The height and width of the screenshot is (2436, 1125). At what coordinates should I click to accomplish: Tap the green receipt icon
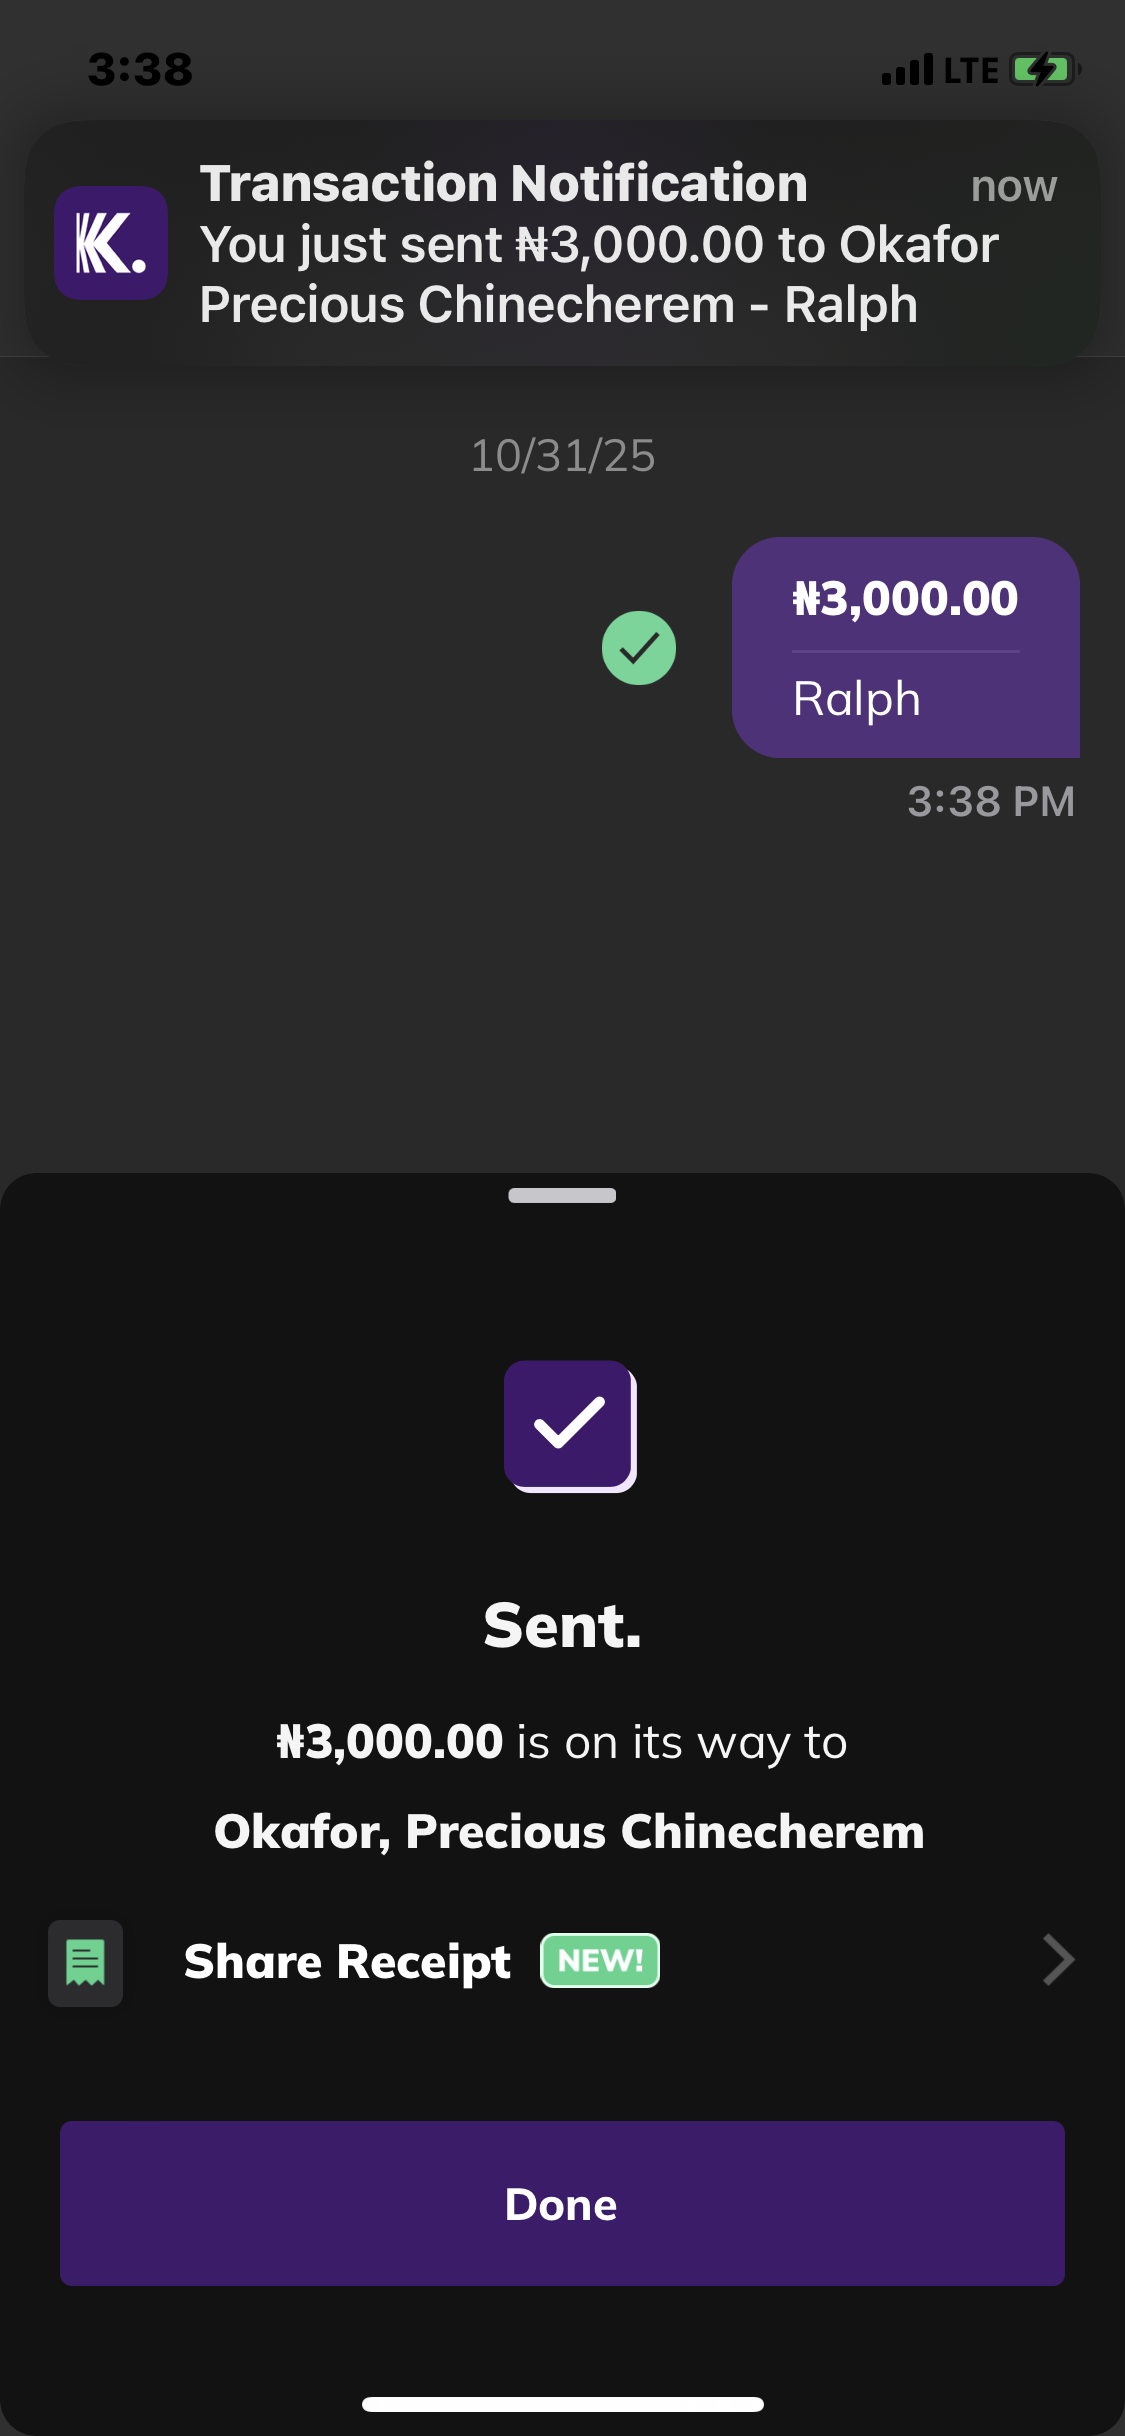click(86, 1962)
